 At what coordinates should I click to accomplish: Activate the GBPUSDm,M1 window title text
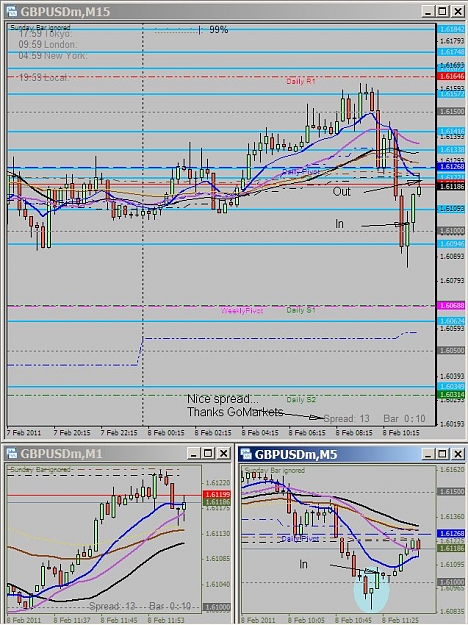[x=61, y=454]
